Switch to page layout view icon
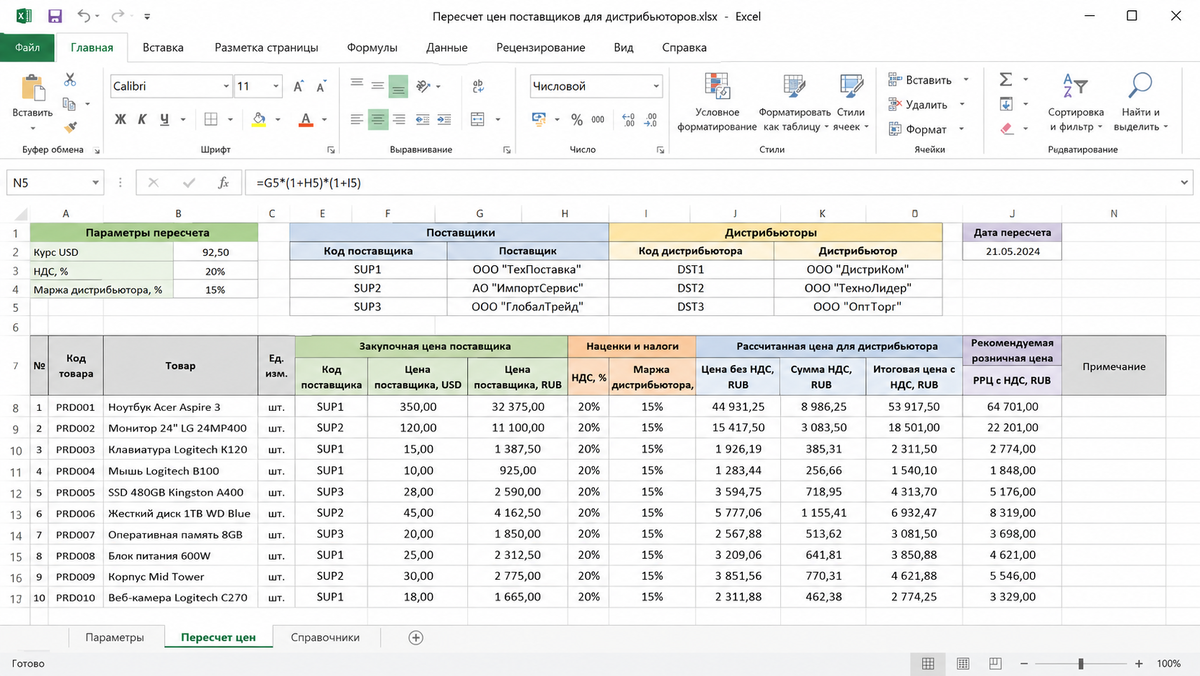The width and height of the screenshot is (1200, 676). pyautogui.click(x=962, y=664)
